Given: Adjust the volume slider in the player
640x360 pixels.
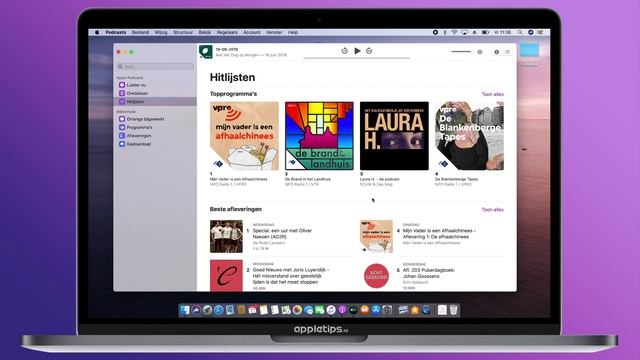Looking at the screenshot, I should [x=461, y=51].
